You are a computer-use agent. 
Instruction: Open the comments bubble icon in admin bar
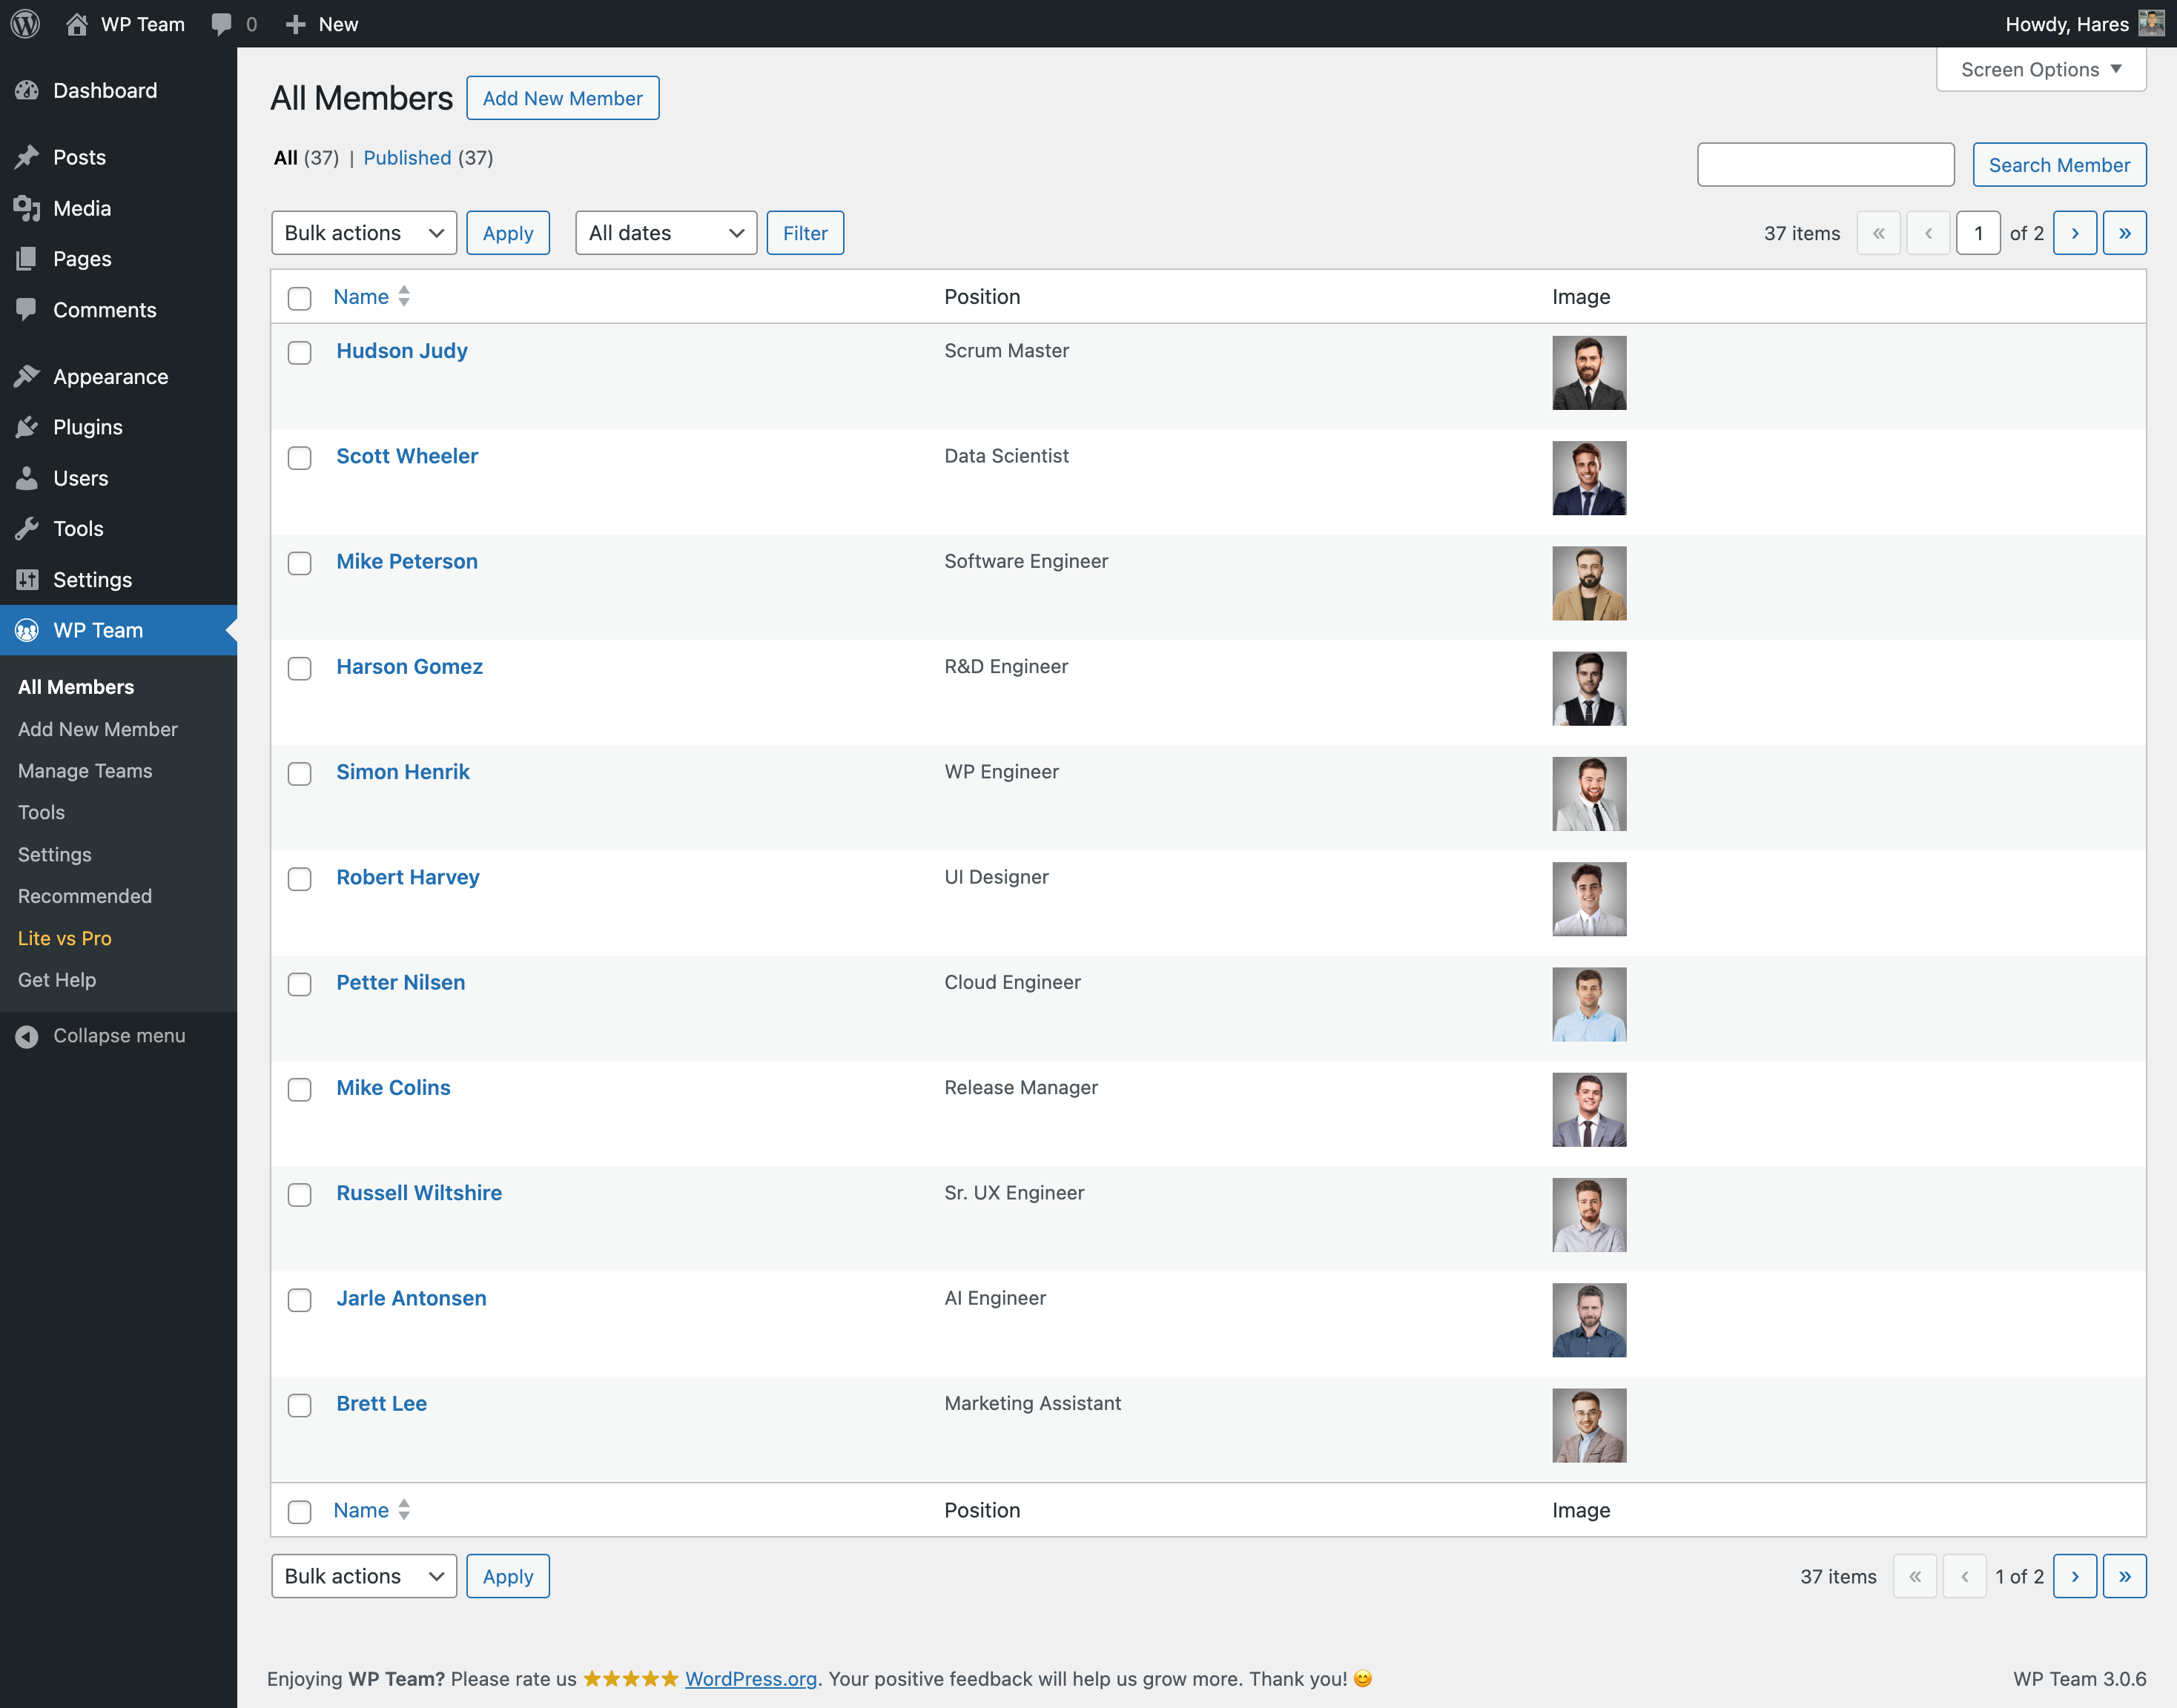point(222,24)
